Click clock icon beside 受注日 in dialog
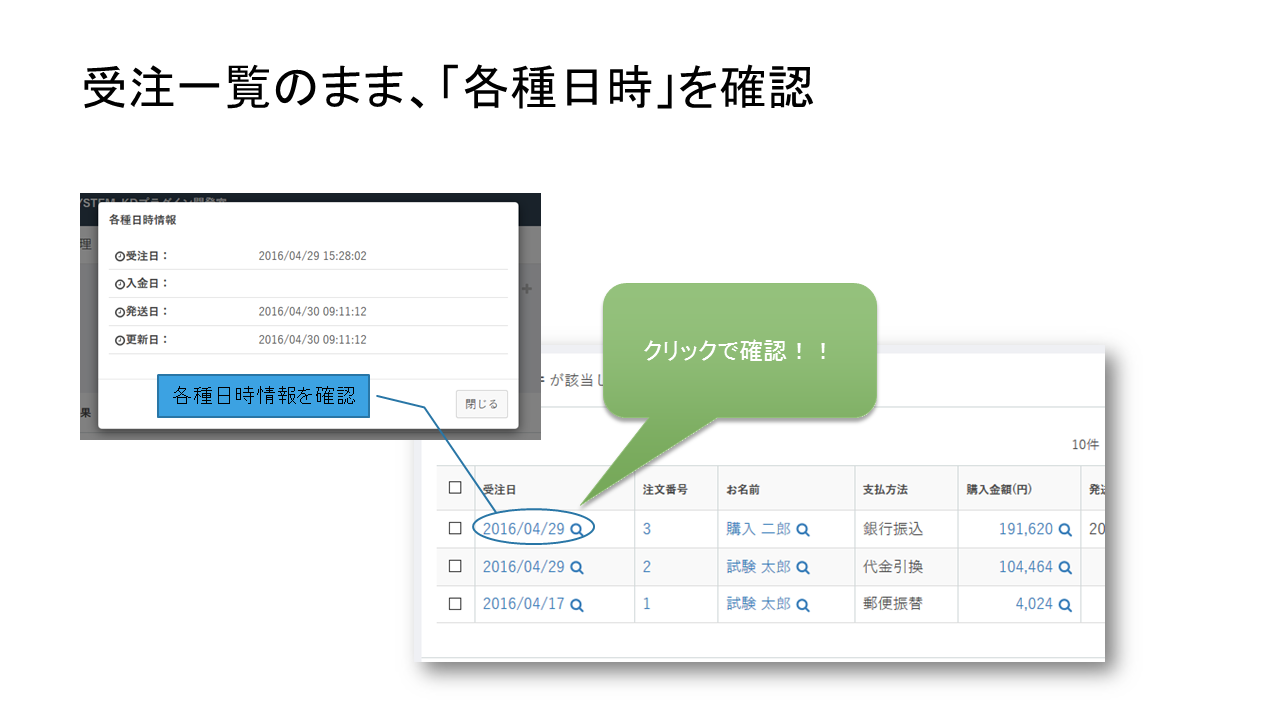The width and height of the screenshot is (1280, 720). (120, 256)
